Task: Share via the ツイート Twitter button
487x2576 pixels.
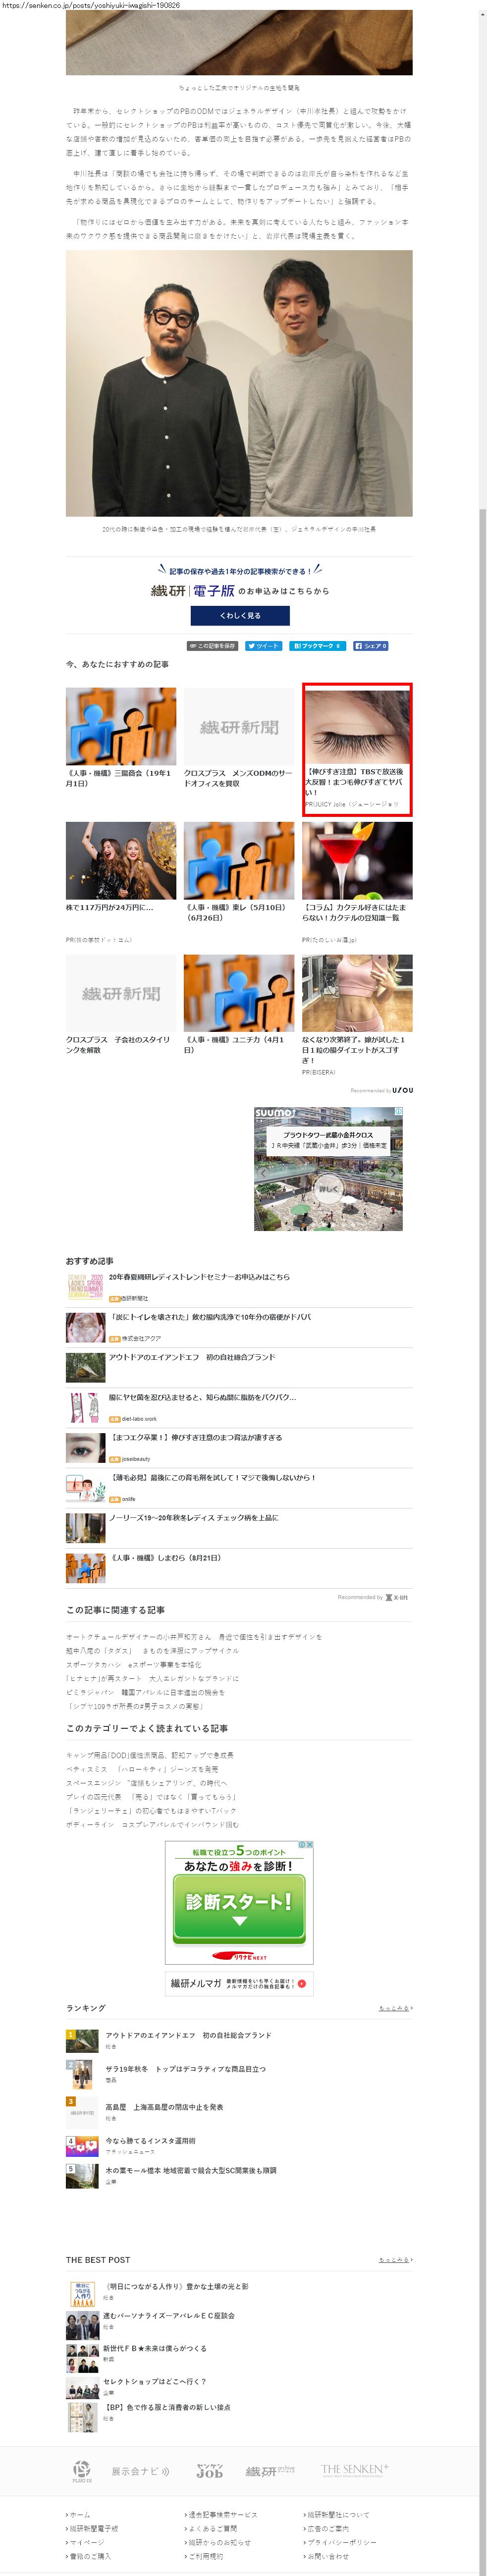Action: coord(264,646)
